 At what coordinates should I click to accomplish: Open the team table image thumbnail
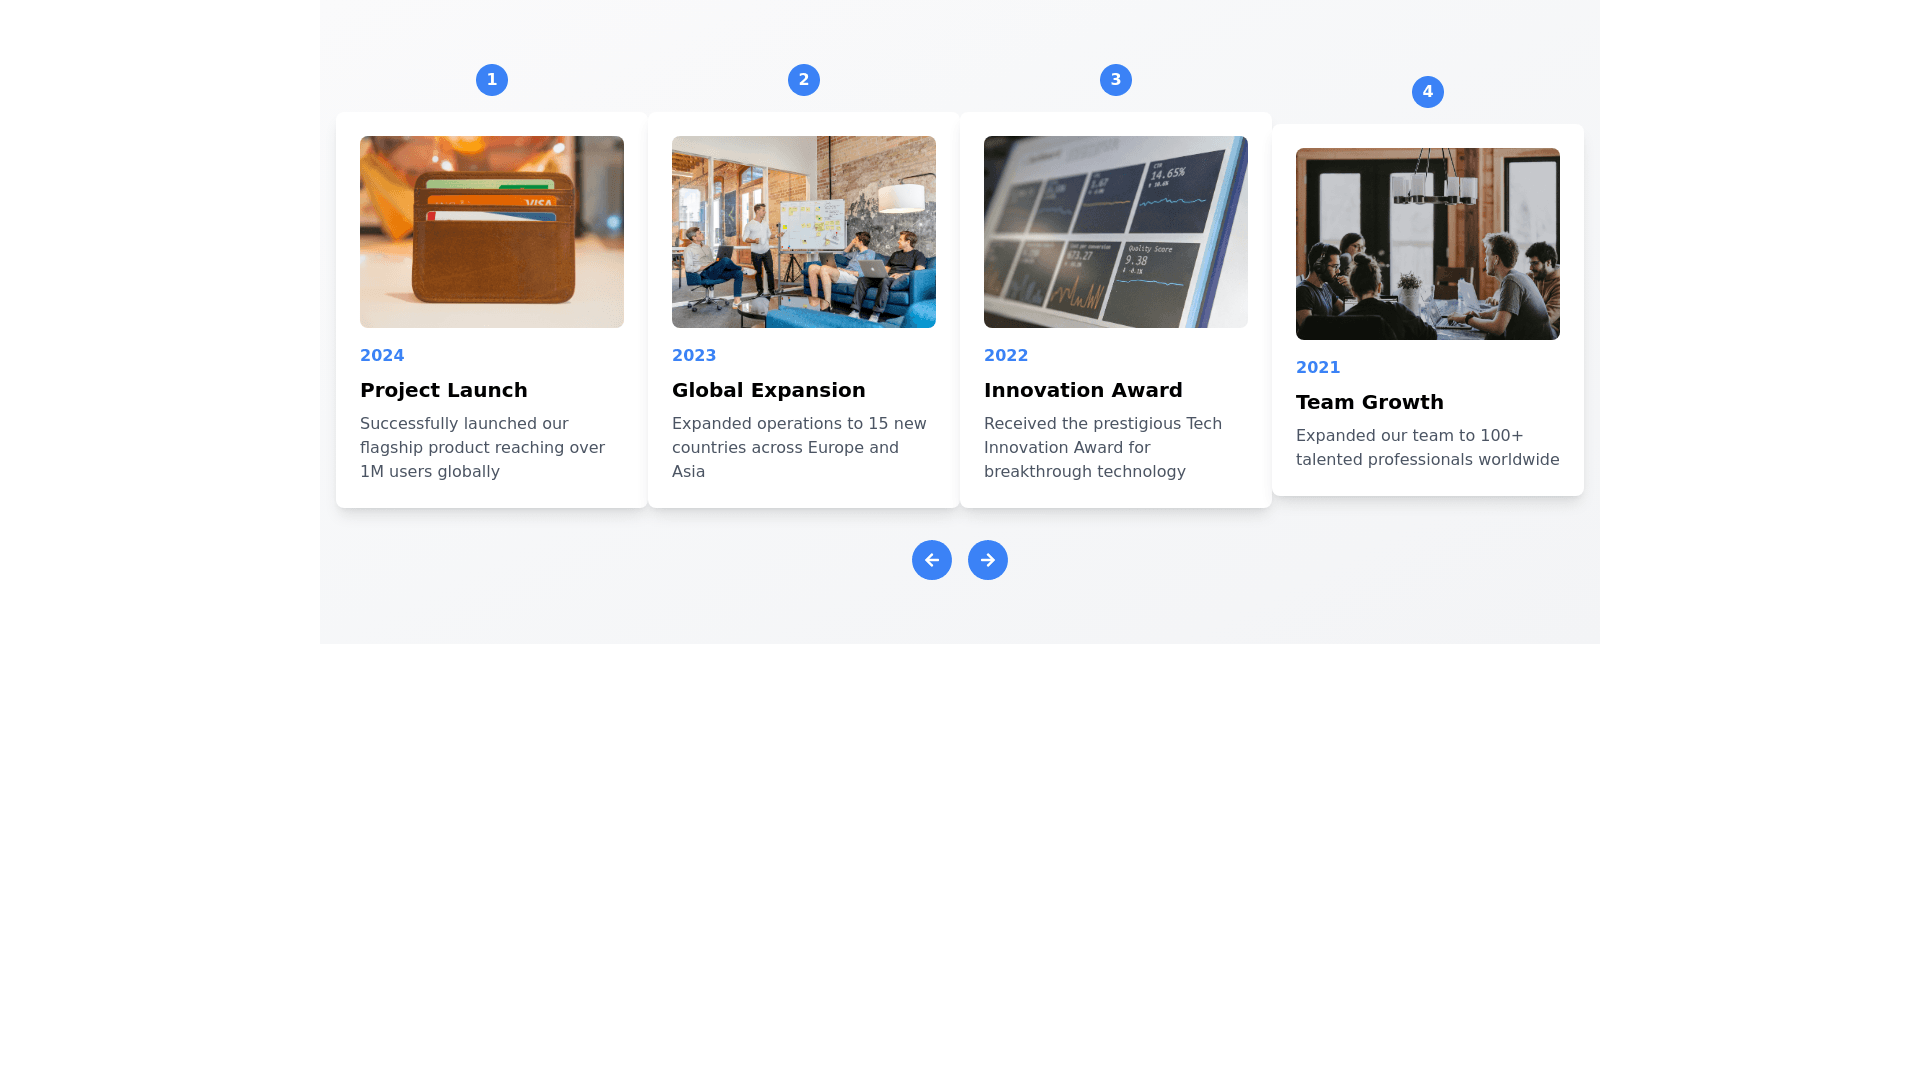(1427, 244)
